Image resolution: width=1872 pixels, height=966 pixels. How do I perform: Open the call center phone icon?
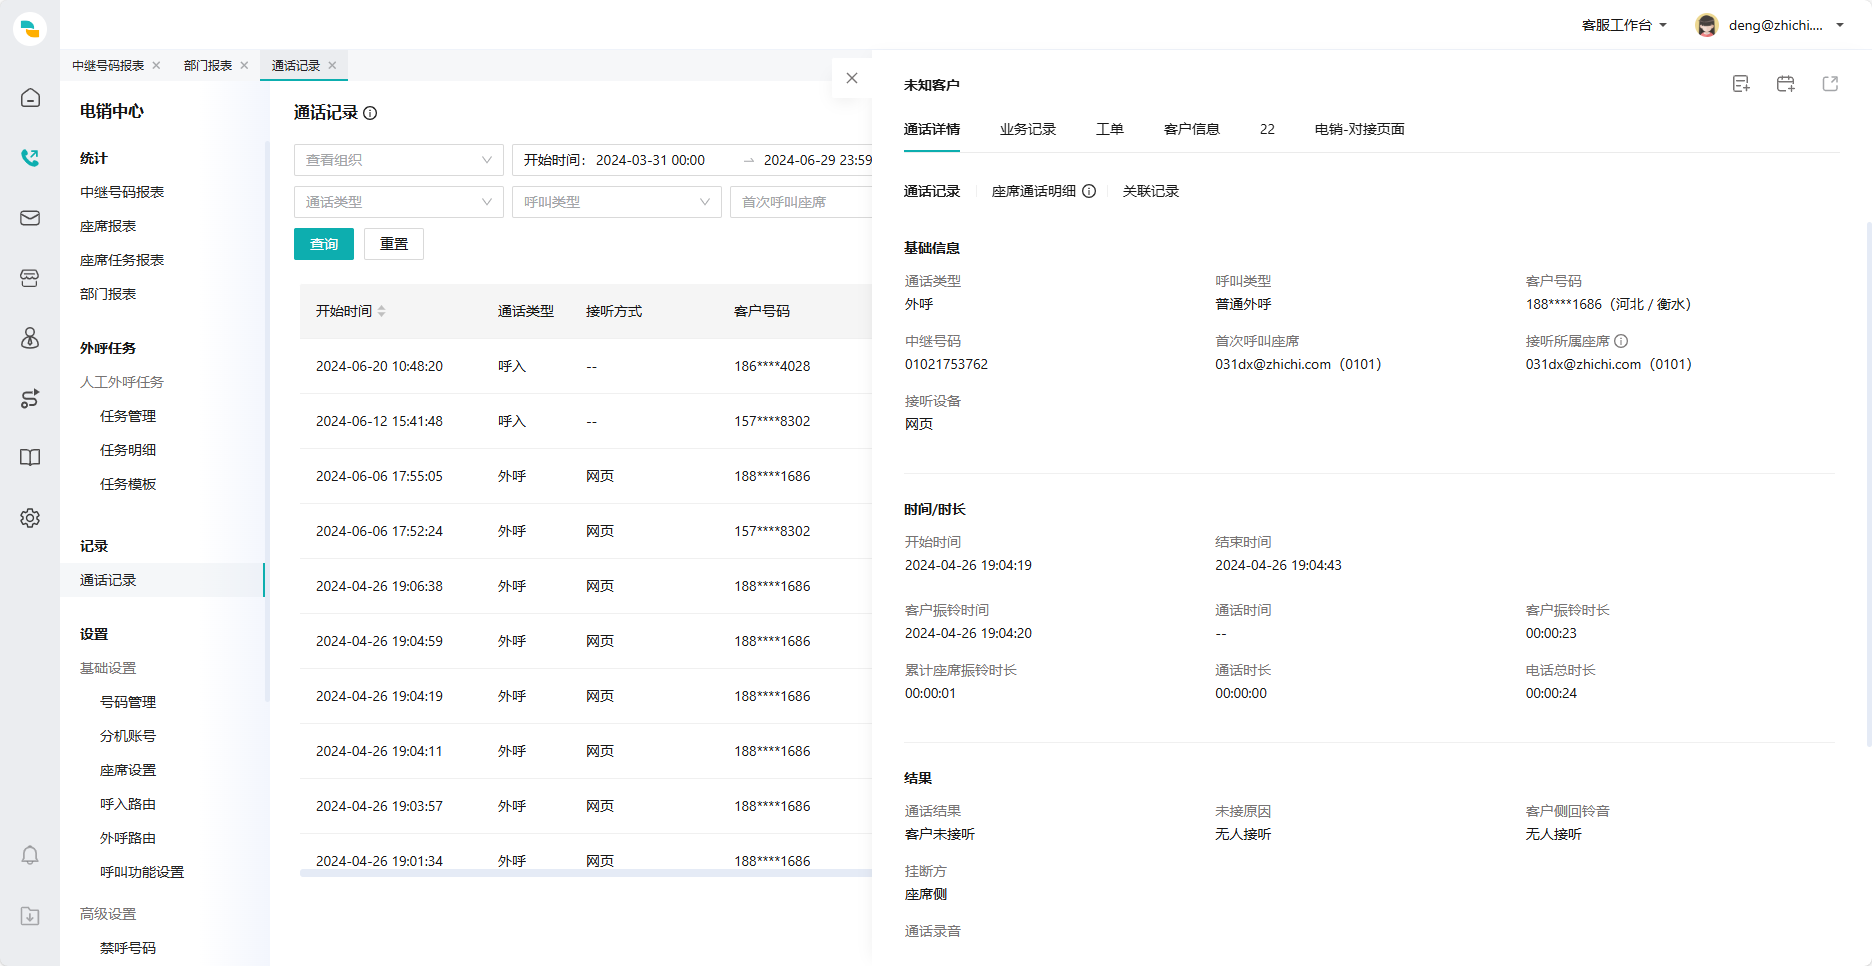(30, 158)
